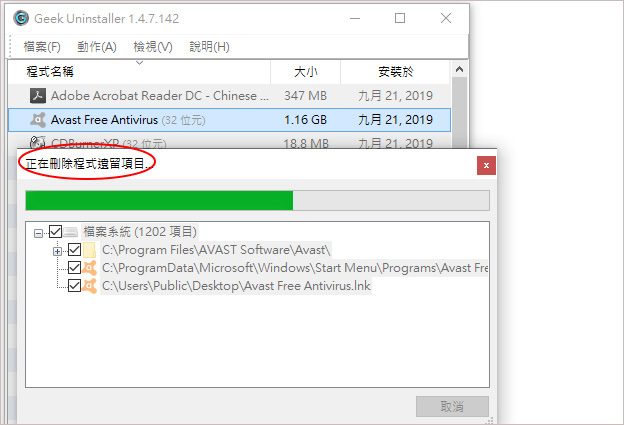Click the drive icon beside 檔案系統

pyautogui.click(x=71, y=232)
